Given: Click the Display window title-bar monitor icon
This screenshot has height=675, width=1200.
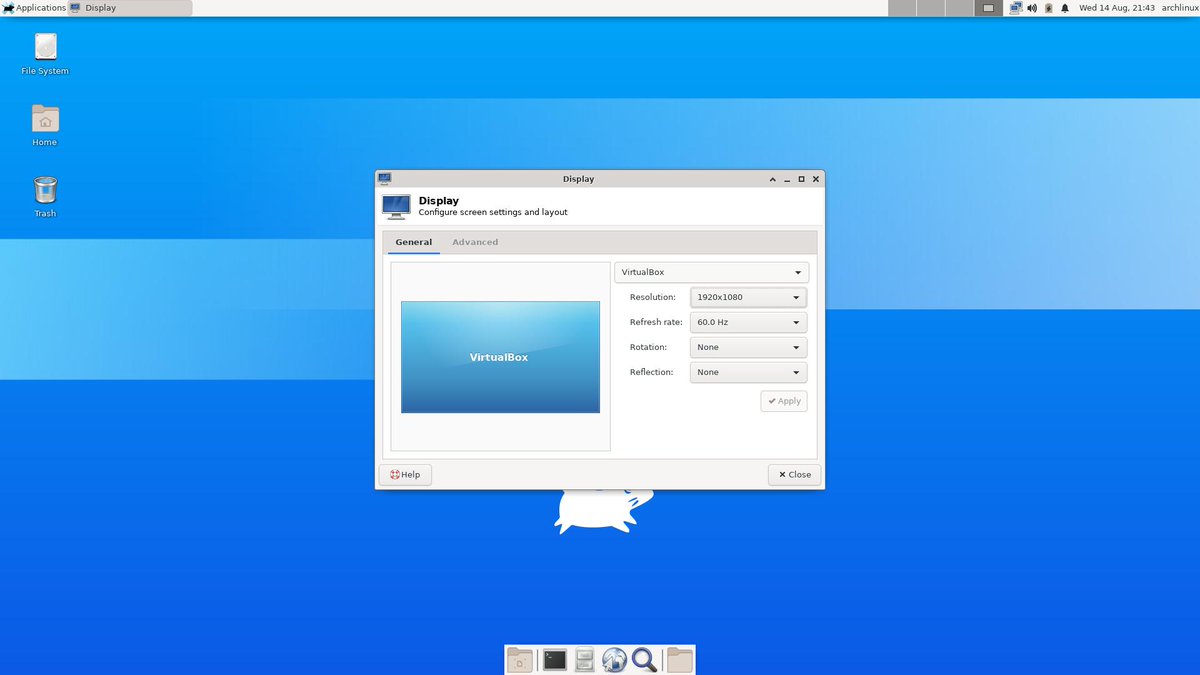Looking at the screenshot, I should pos(384,178).
